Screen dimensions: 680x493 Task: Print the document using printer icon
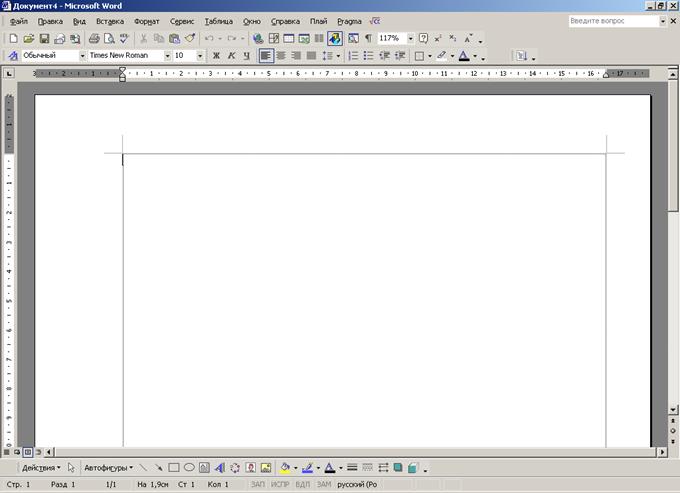[94, 39]
